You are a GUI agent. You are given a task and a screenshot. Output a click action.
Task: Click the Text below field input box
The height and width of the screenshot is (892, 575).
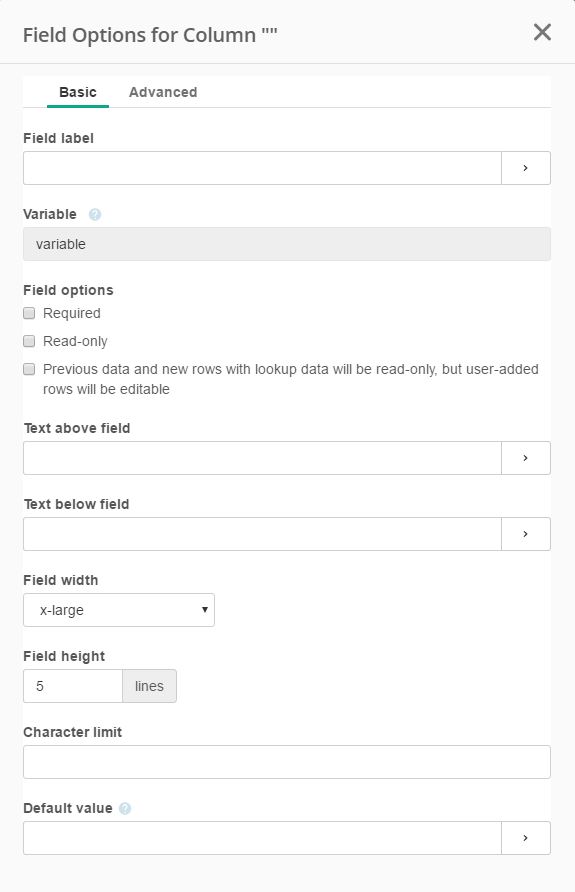pyautogui.click(x=262, y=534)
